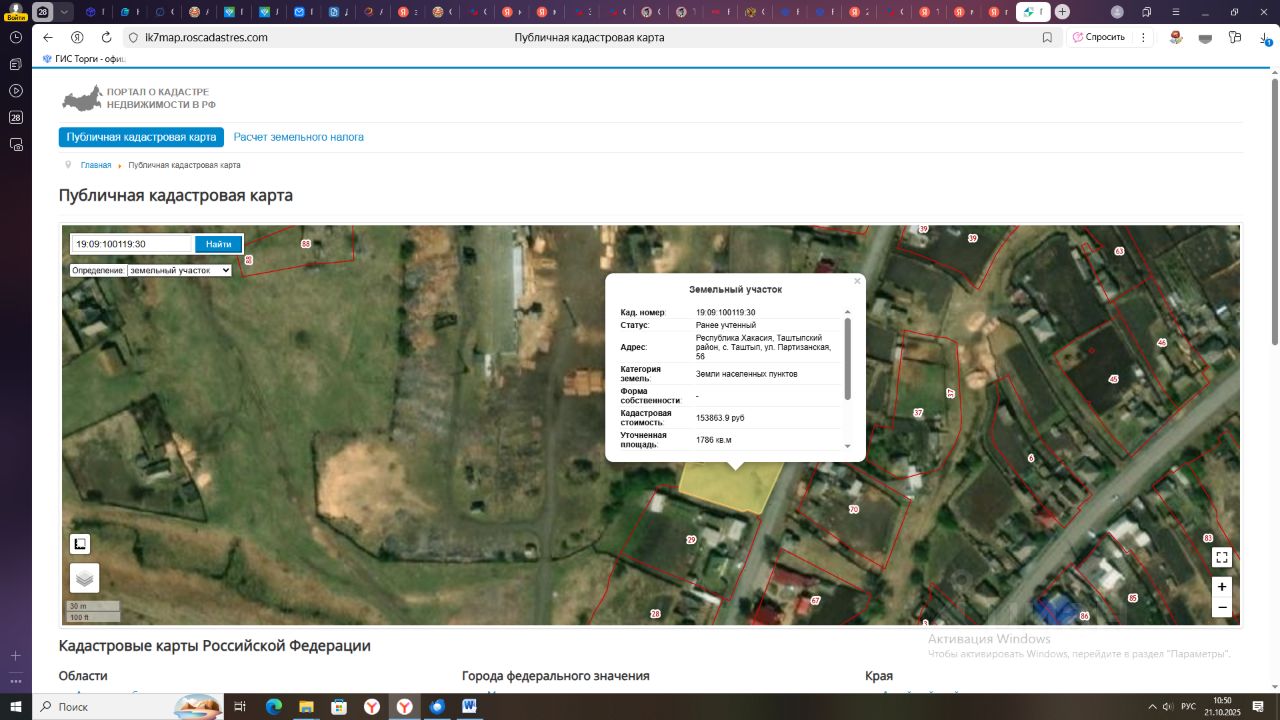Open a new browser tab

coord(1062,12)
